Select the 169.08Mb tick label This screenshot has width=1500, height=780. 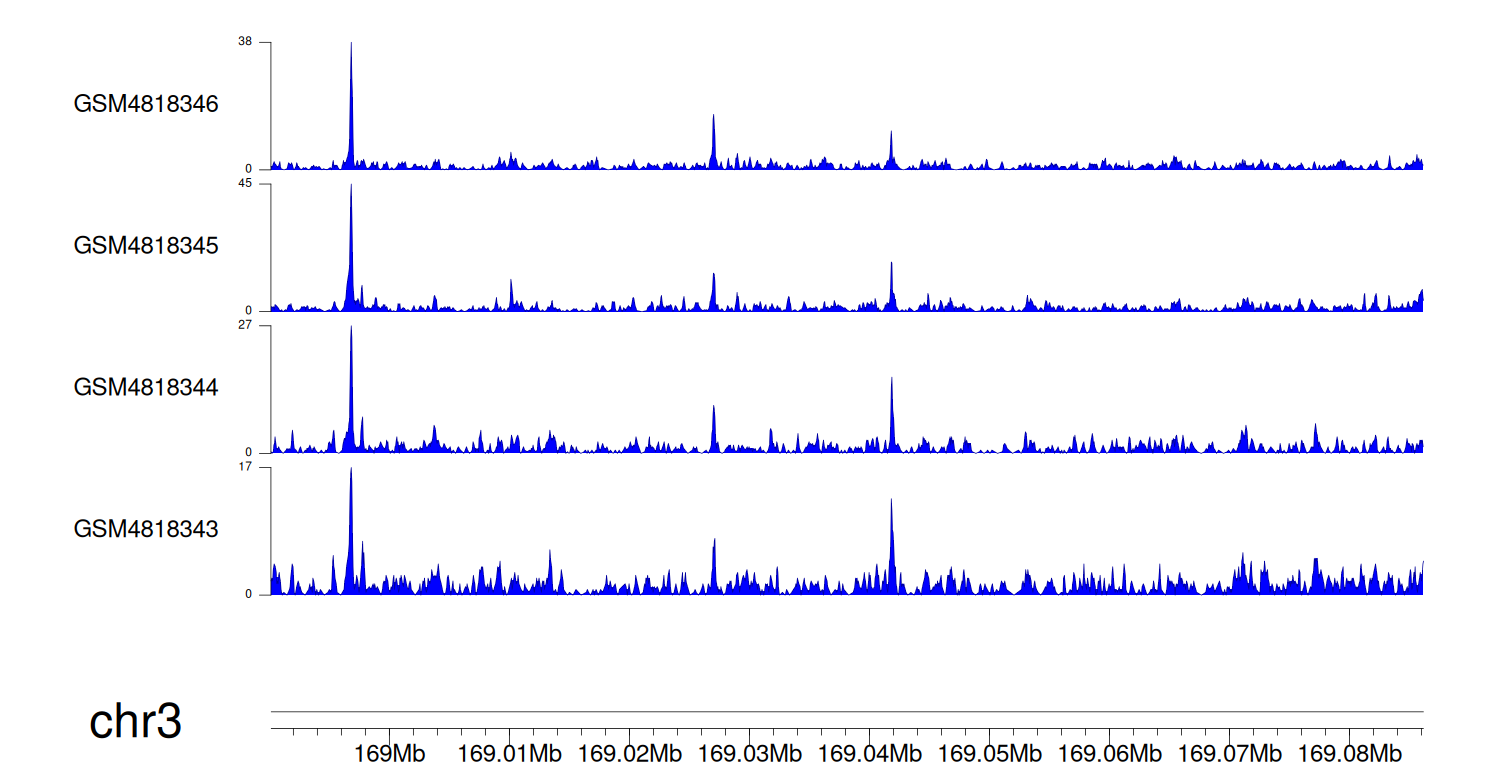click(x=1350, y=753)
